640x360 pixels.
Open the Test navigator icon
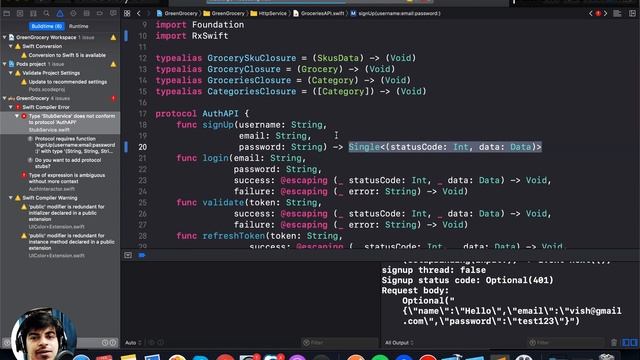(73, 13)
